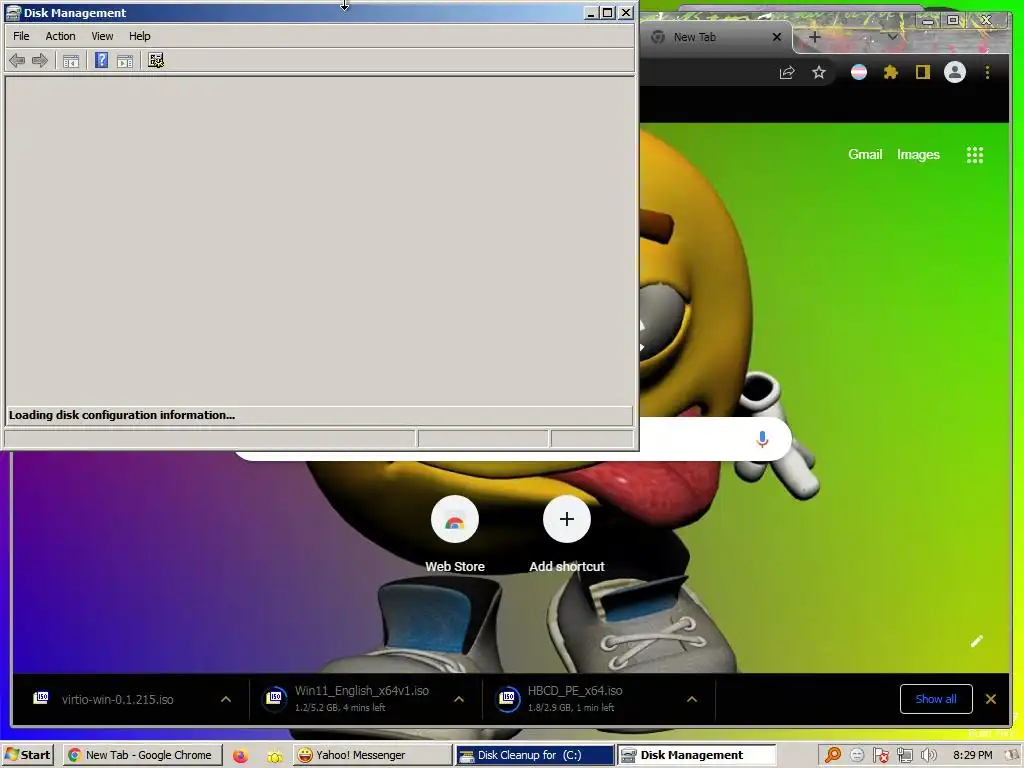Viewport: 1024px width, 768px height.
Task: Click the Disk Management title bar system icon
Action: (x=13, y=12)
